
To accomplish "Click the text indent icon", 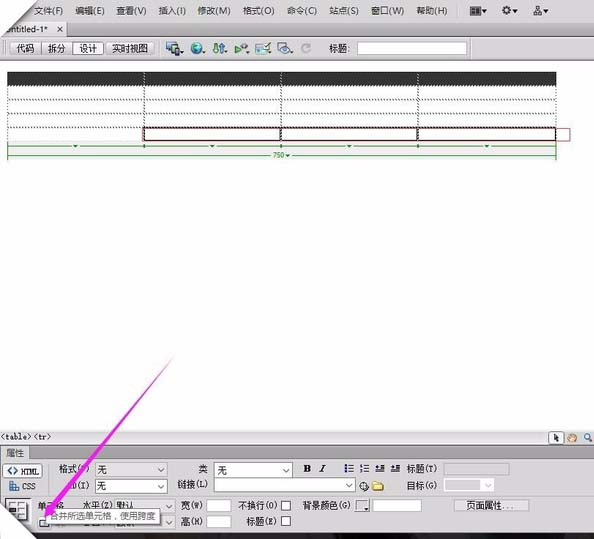I will 395,469.
